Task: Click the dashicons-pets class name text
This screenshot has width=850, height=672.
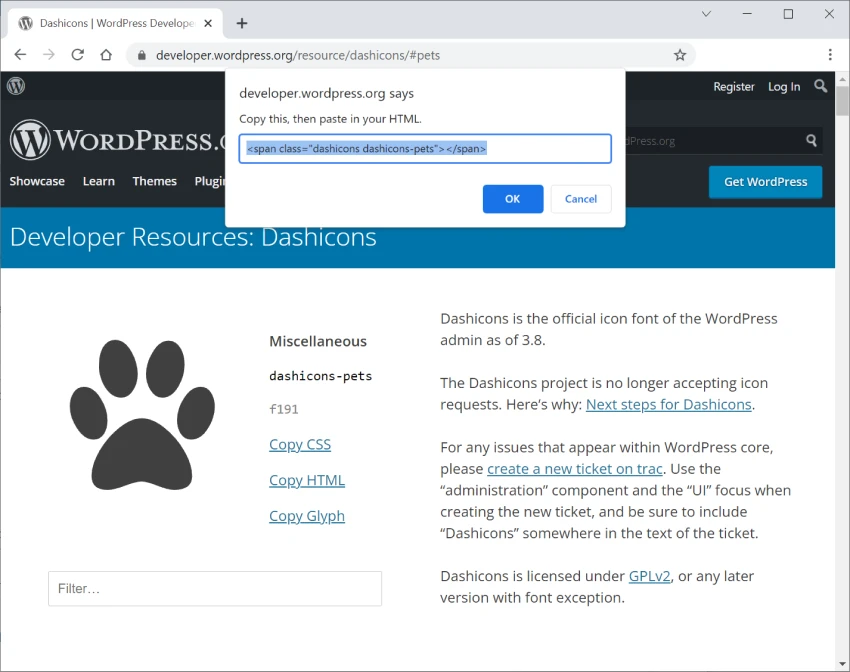Action: [320, 376]
